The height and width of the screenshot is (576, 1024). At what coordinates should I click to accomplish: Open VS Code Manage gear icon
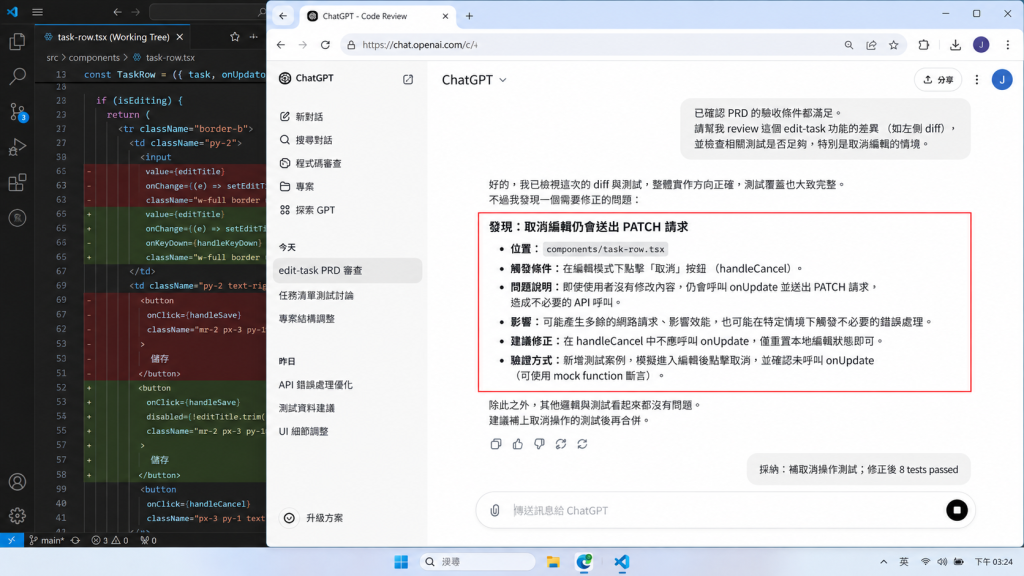coord(18,516)
